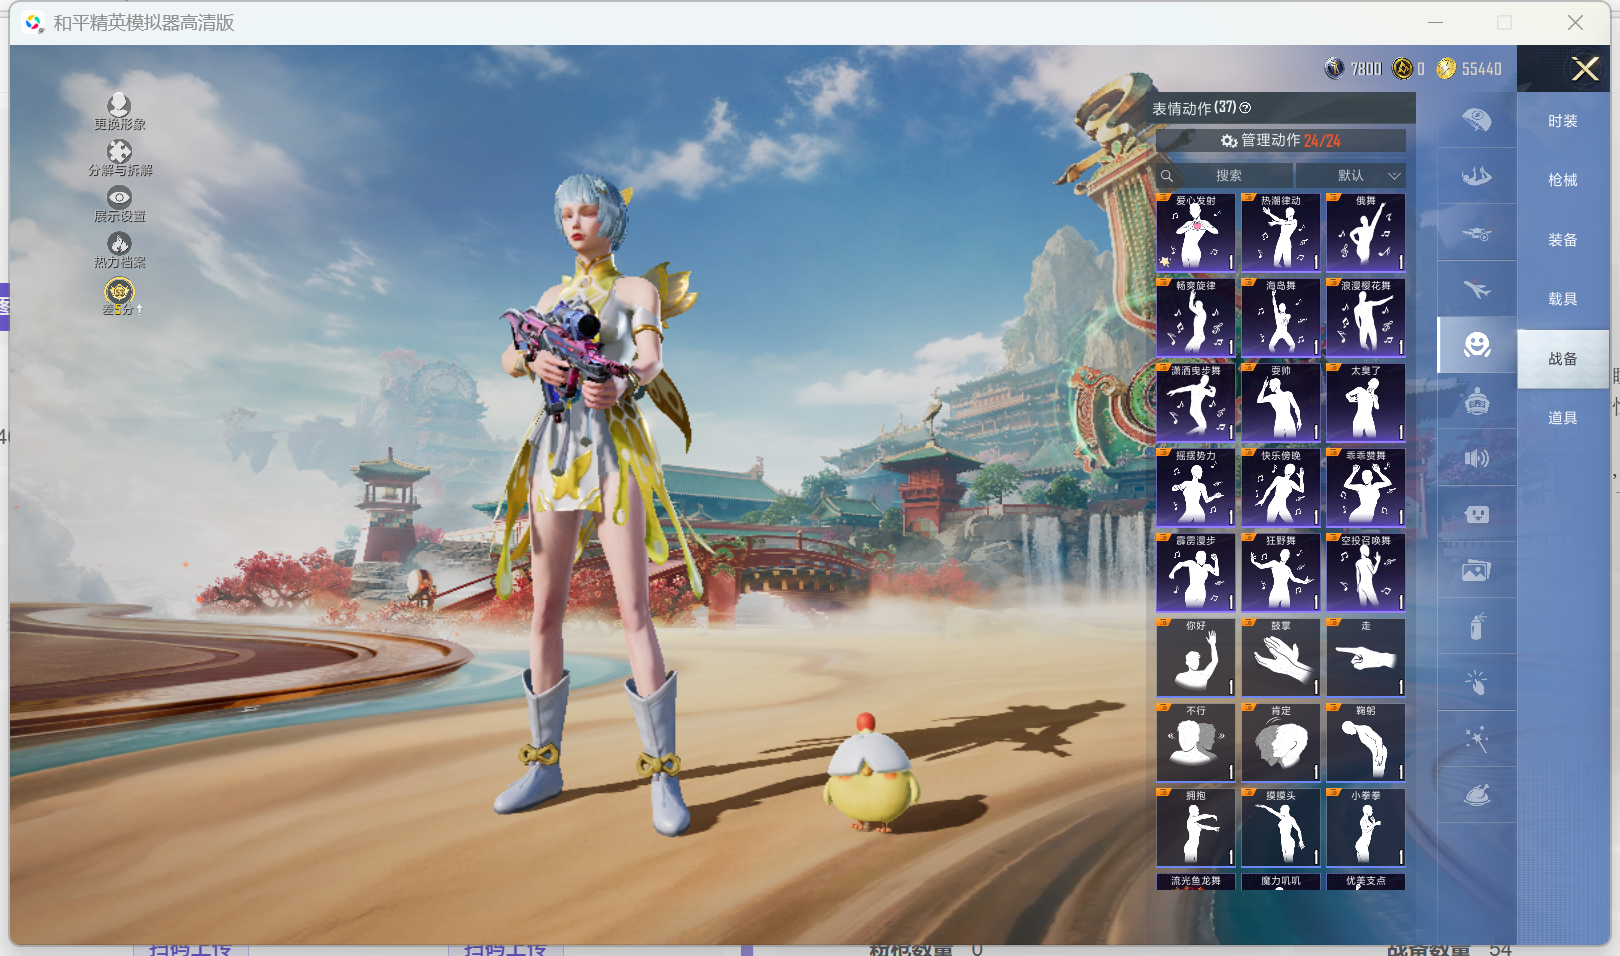Toggle 展示设置 eye display settings
Viewport: 1620px width, 956px height.
pyautogui.click(x=119, y=198)
